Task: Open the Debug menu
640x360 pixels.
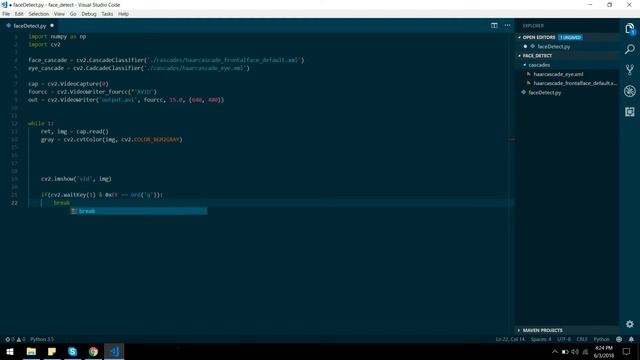Action: (89, 14)
